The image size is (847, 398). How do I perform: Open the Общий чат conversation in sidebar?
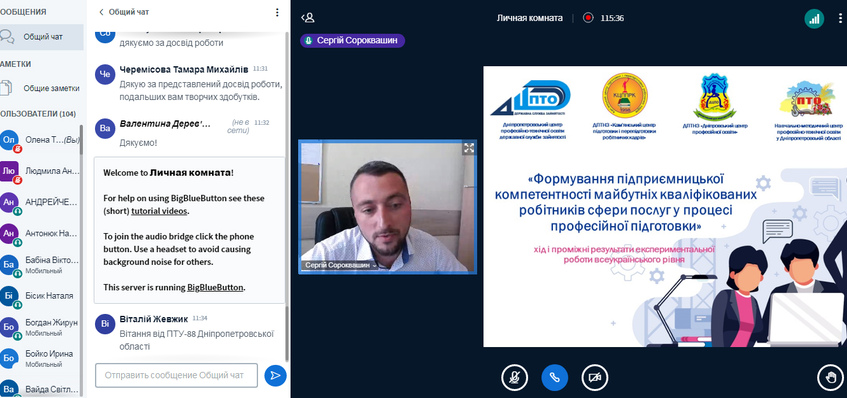[42, 37]
